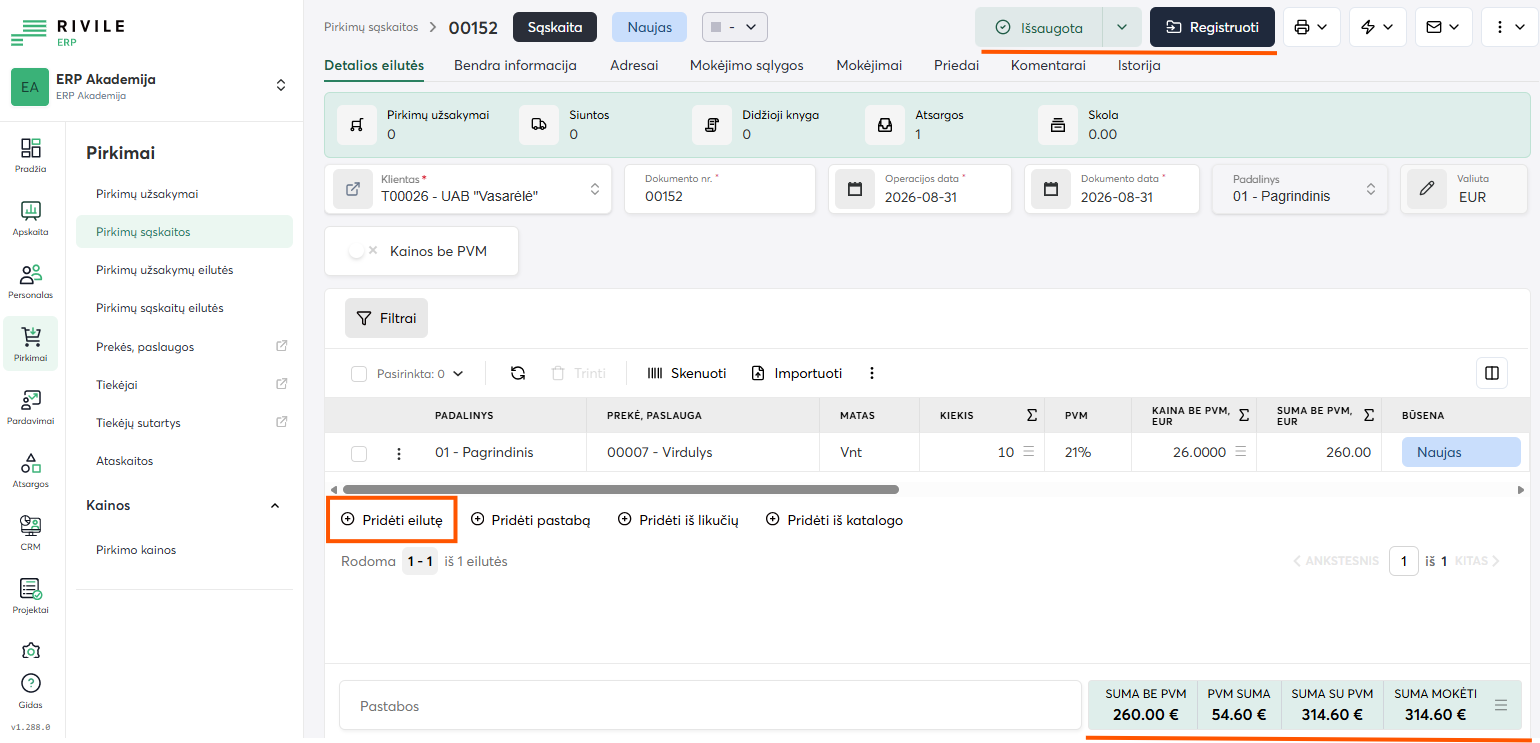Open the client link icon beside Klientas

click(x=353, y=189)
